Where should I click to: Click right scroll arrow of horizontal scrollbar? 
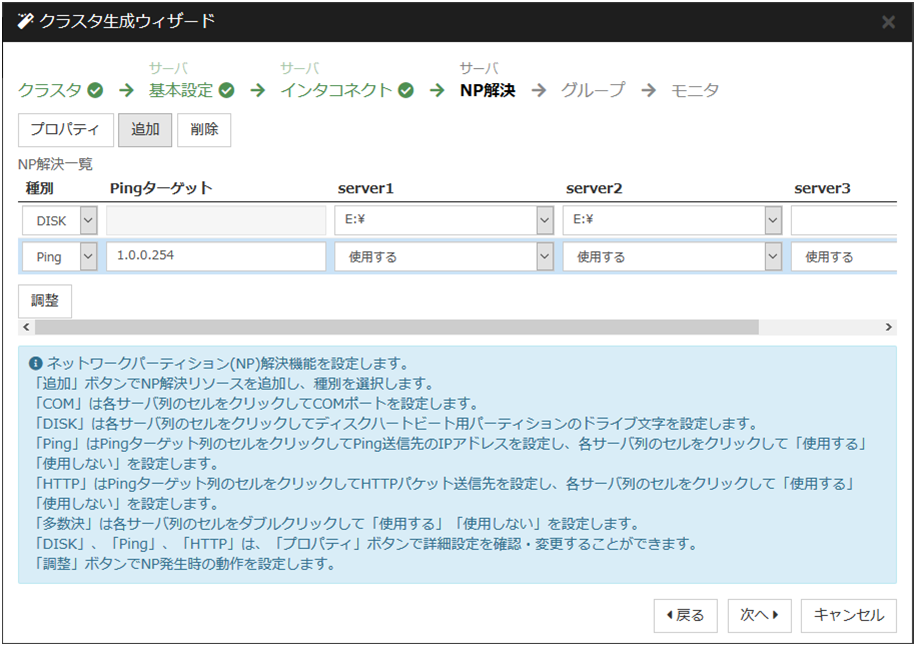888,327
